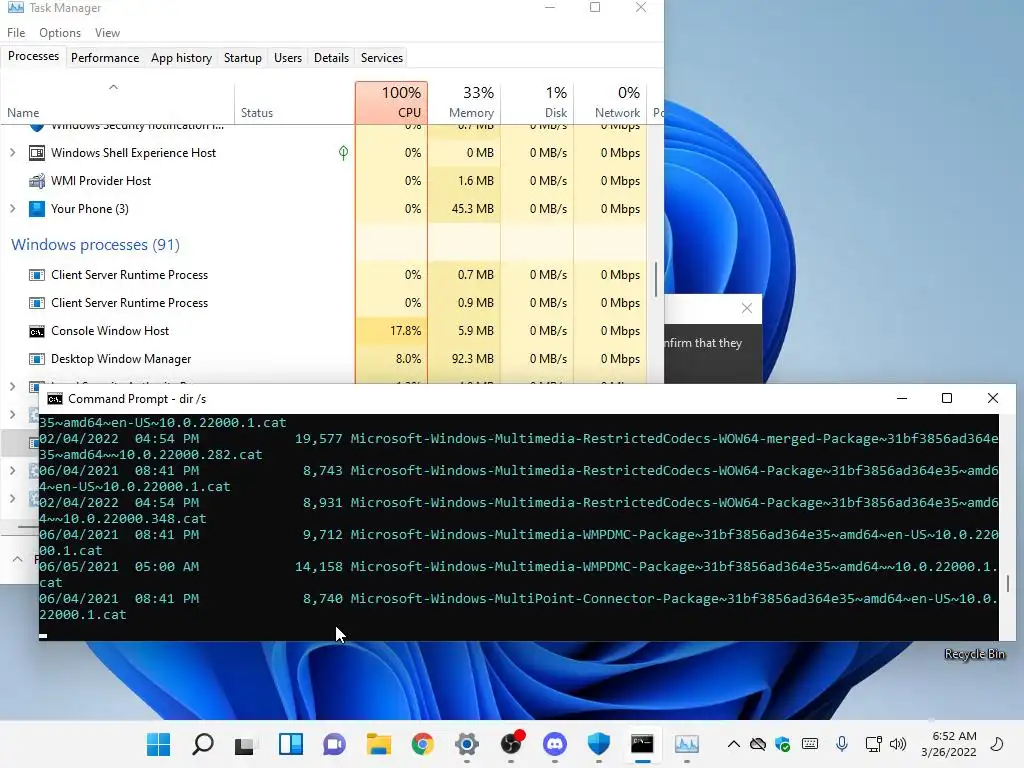1024x768 pixels.
Task: Click the OneDrive cloud tray icon
Action: [x=758, y=744]
